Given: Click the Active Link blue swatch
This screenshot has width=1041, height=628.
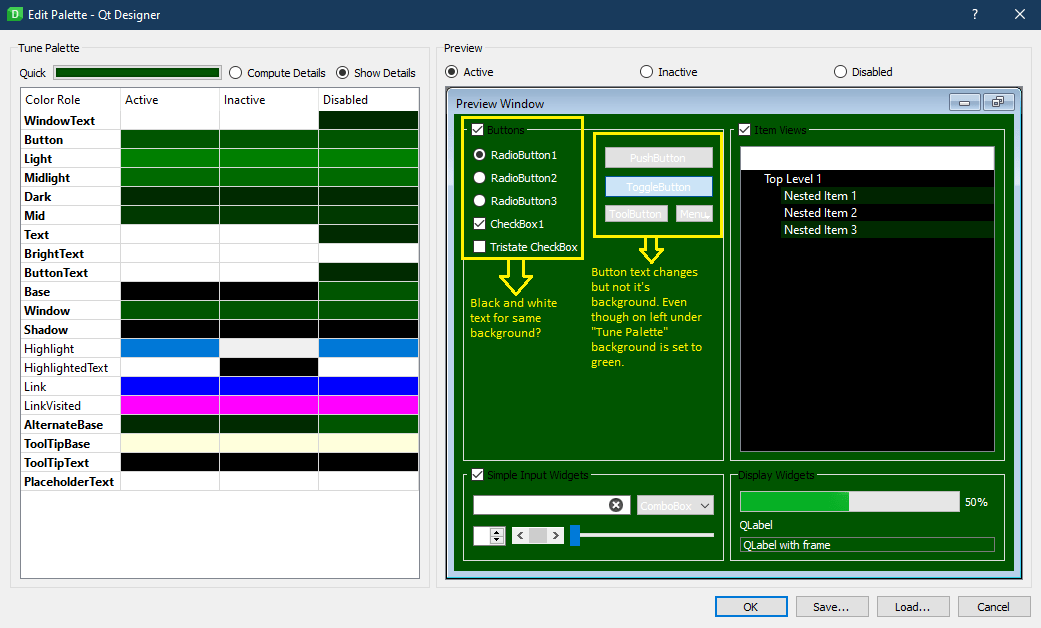Looking at the screenshot, I should click(x=170, y=386).
